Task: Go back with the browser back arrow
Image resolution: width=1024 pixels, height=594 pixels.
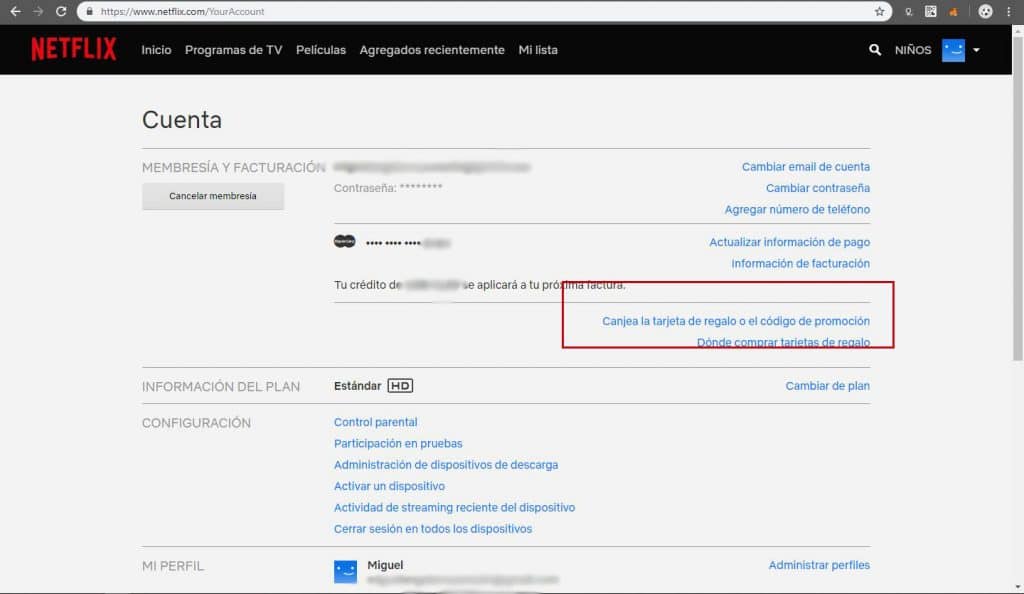Action: tap(16, 11)
